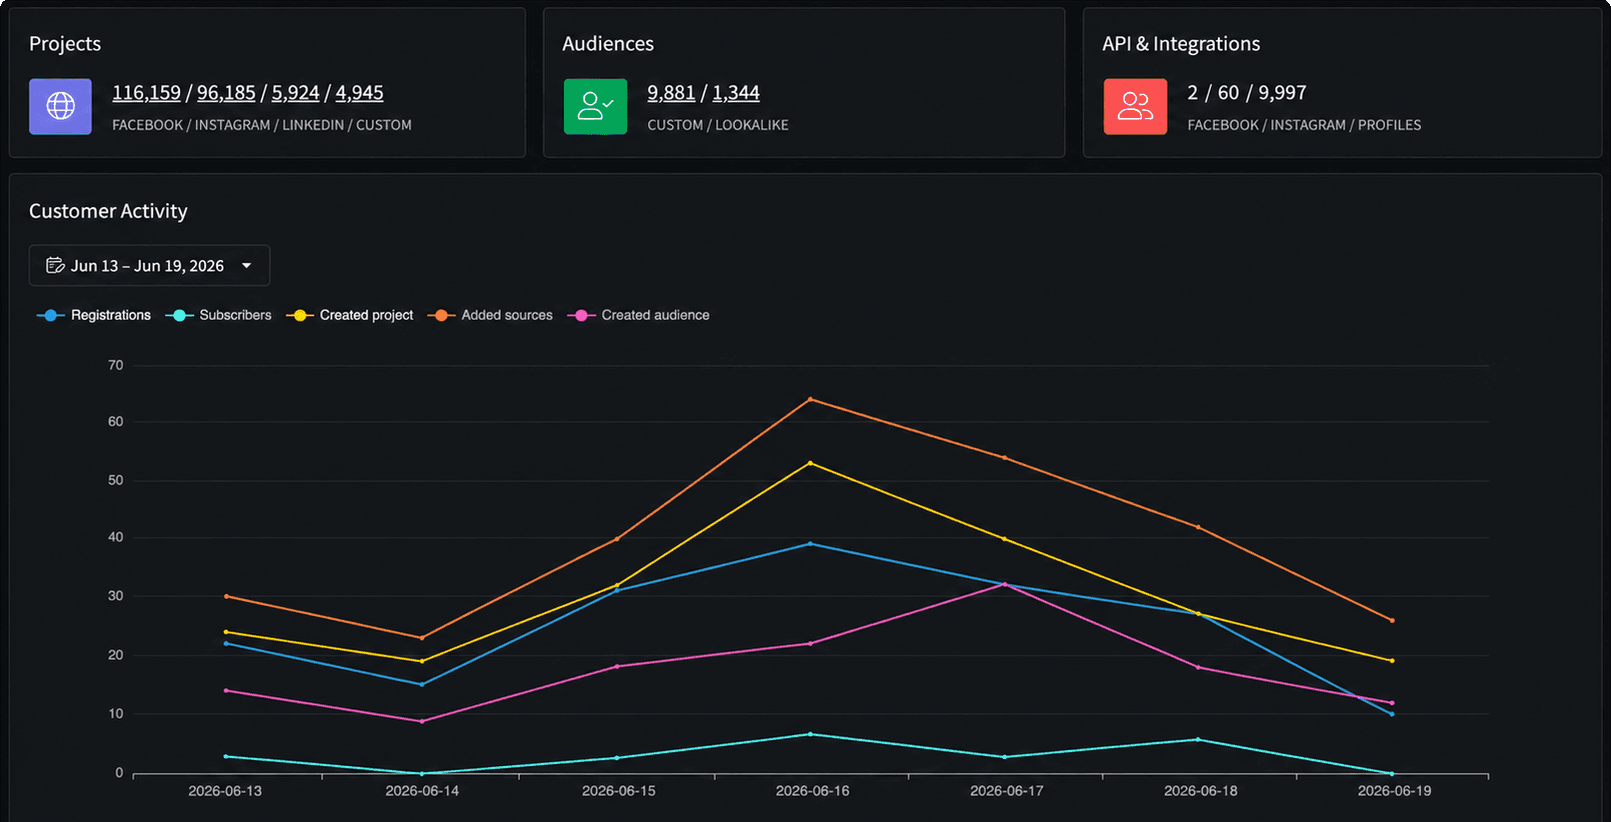The image size is (1611, 822).
Task: Click the Audiences card title
Action: 608,44
